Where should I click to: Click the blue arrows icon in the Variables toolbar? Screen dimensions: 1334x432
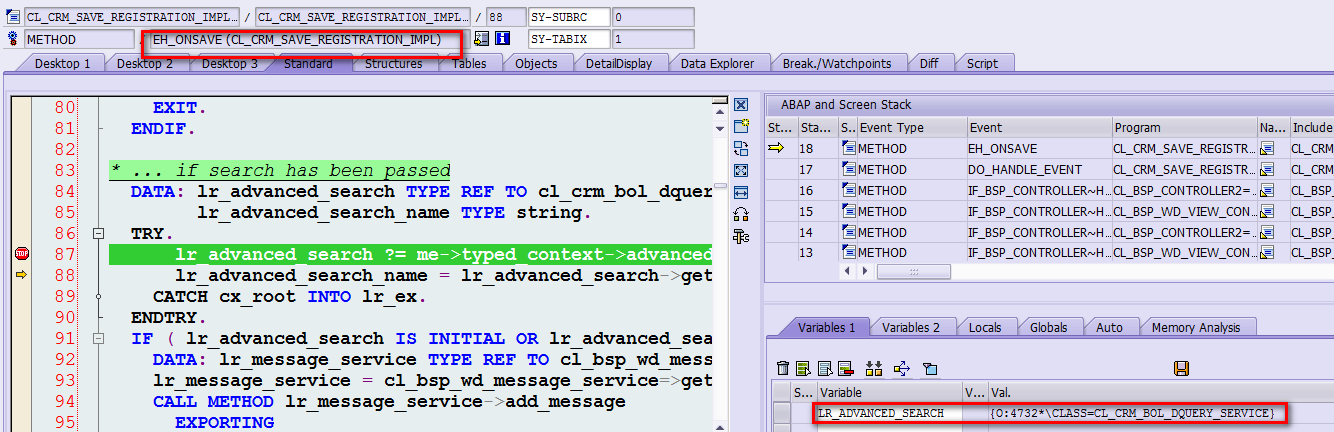900,369
